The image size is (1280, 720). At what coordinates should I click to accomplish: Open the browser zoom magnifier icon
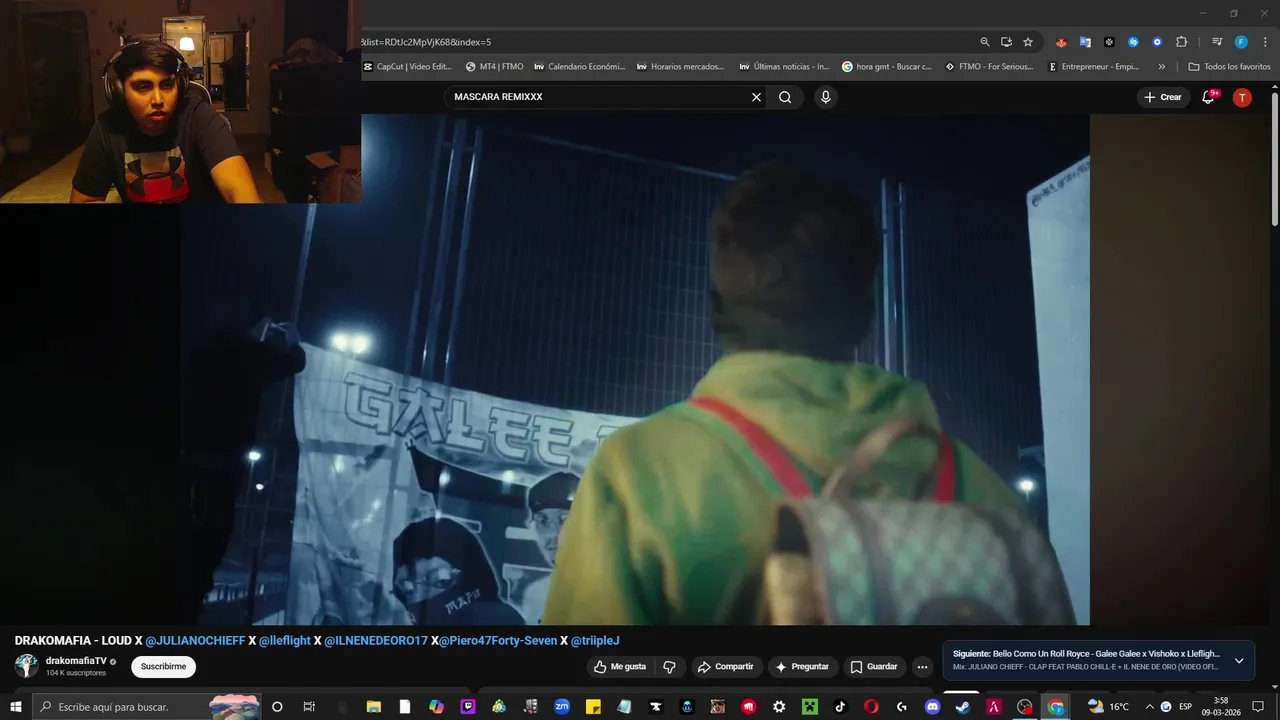pos(985,42)
